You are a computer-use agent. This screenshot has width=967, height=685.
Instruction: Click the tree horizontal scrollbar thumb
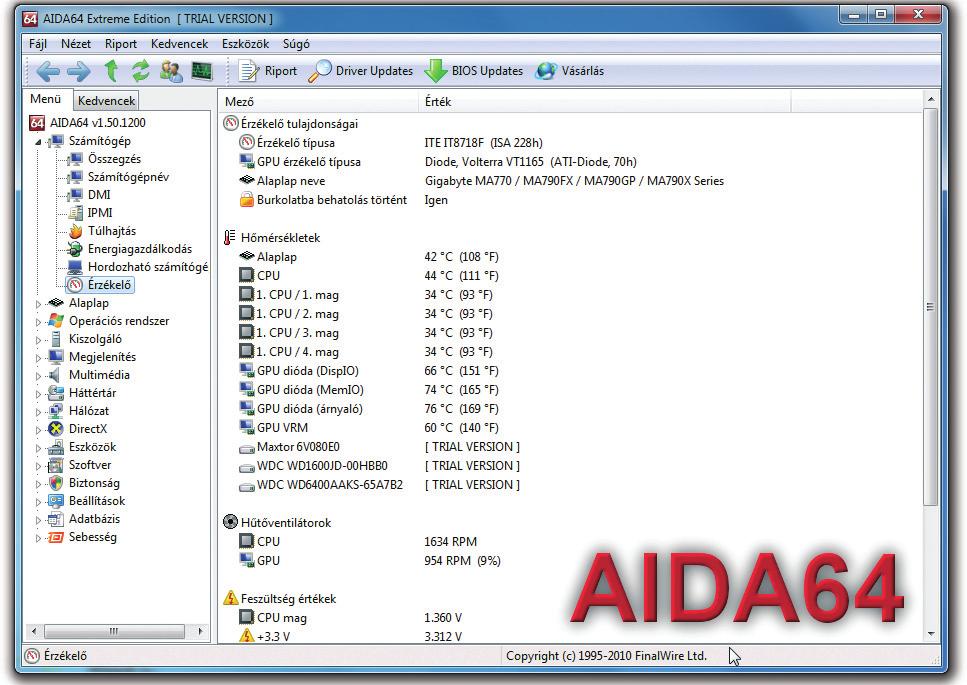click(x=114, y=631)
